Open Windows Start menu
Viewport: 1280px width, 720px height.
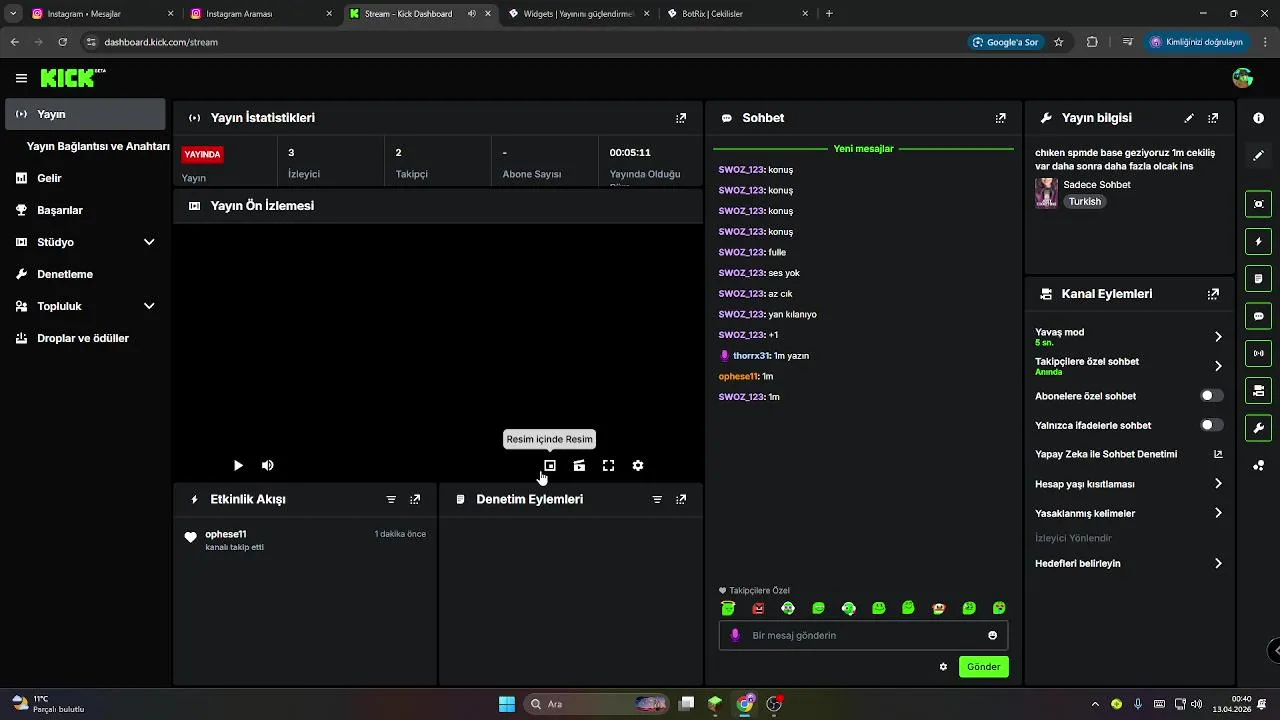507,704
